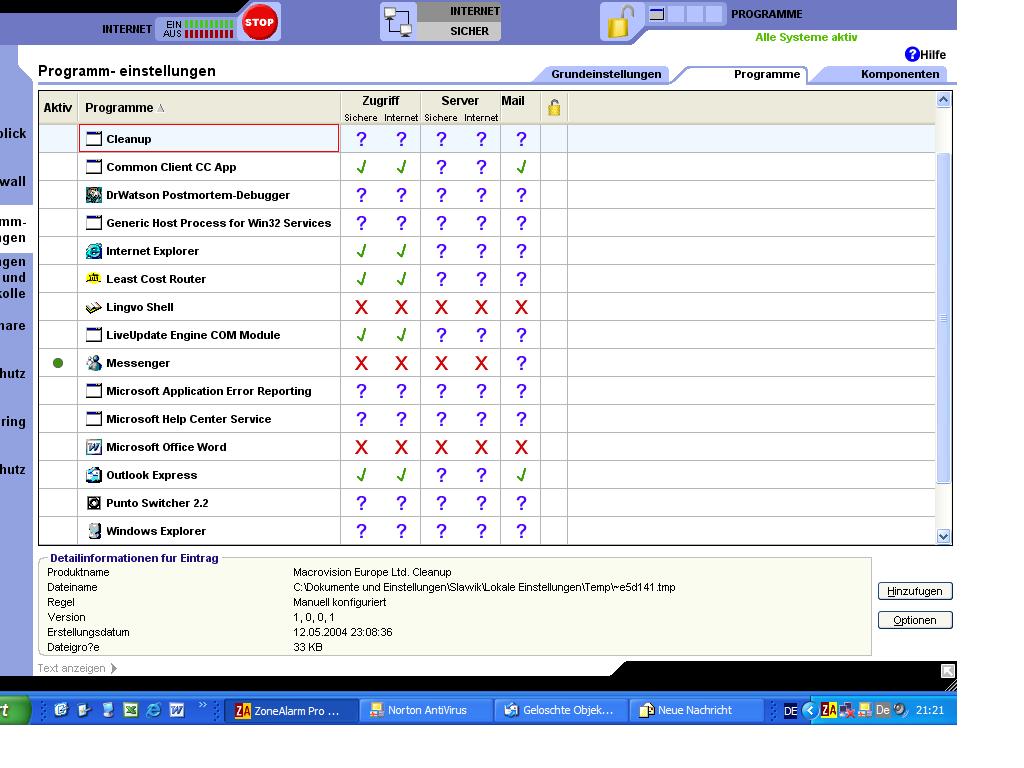Open the Geloschte Objekte taskbar button
This screenshot has width=1024, height=768.
coord(562,710)
